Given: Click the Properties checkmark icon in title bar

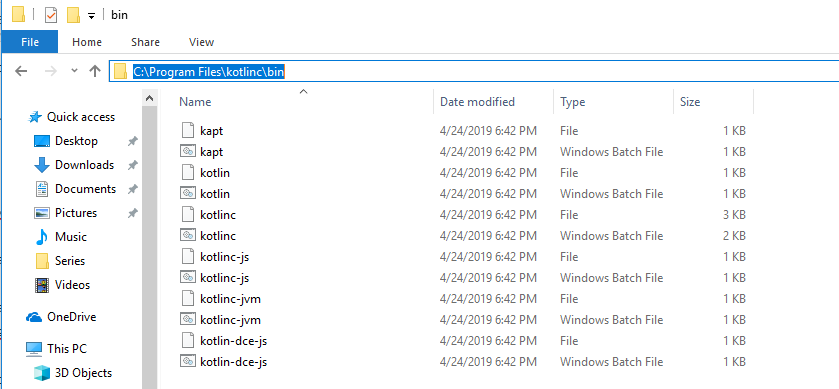Looking at the screenshot, I should point(50,15).
